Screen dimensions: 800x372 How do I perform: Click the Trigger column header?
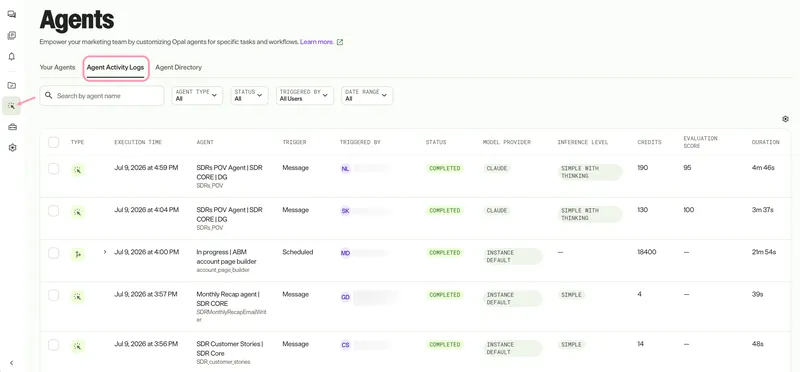pyautogui.click(x=294, y=142)
